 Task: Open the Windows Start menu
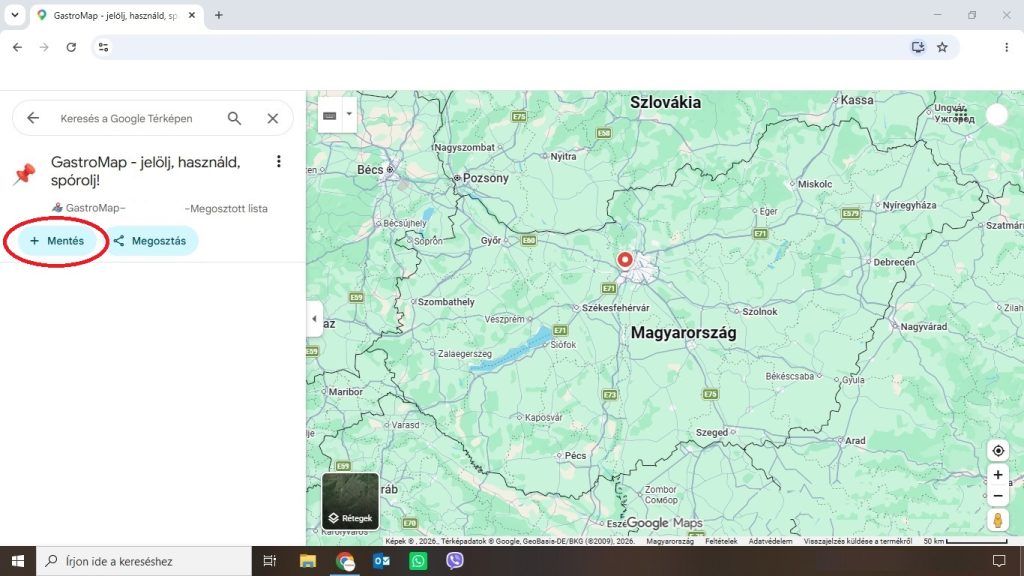tap(18, 561)
